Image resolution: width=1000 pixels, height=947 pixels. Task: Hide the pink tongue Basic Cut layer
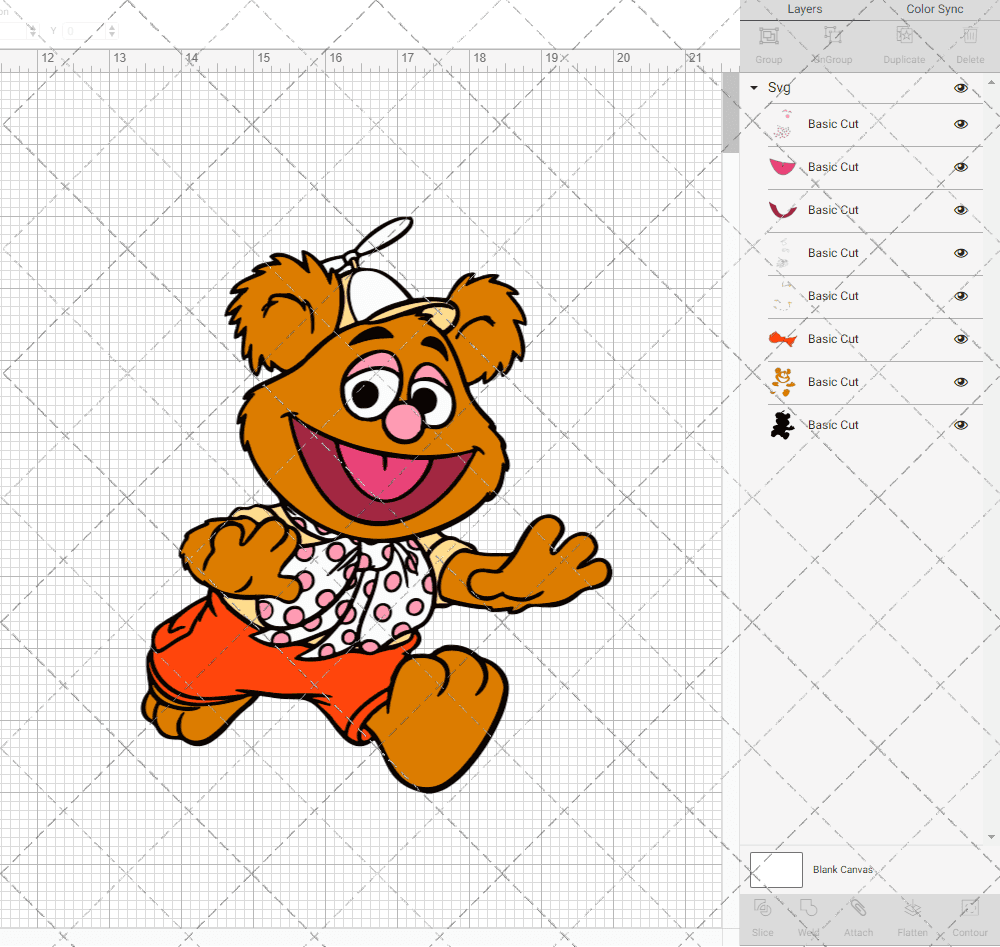pos(960,167)
